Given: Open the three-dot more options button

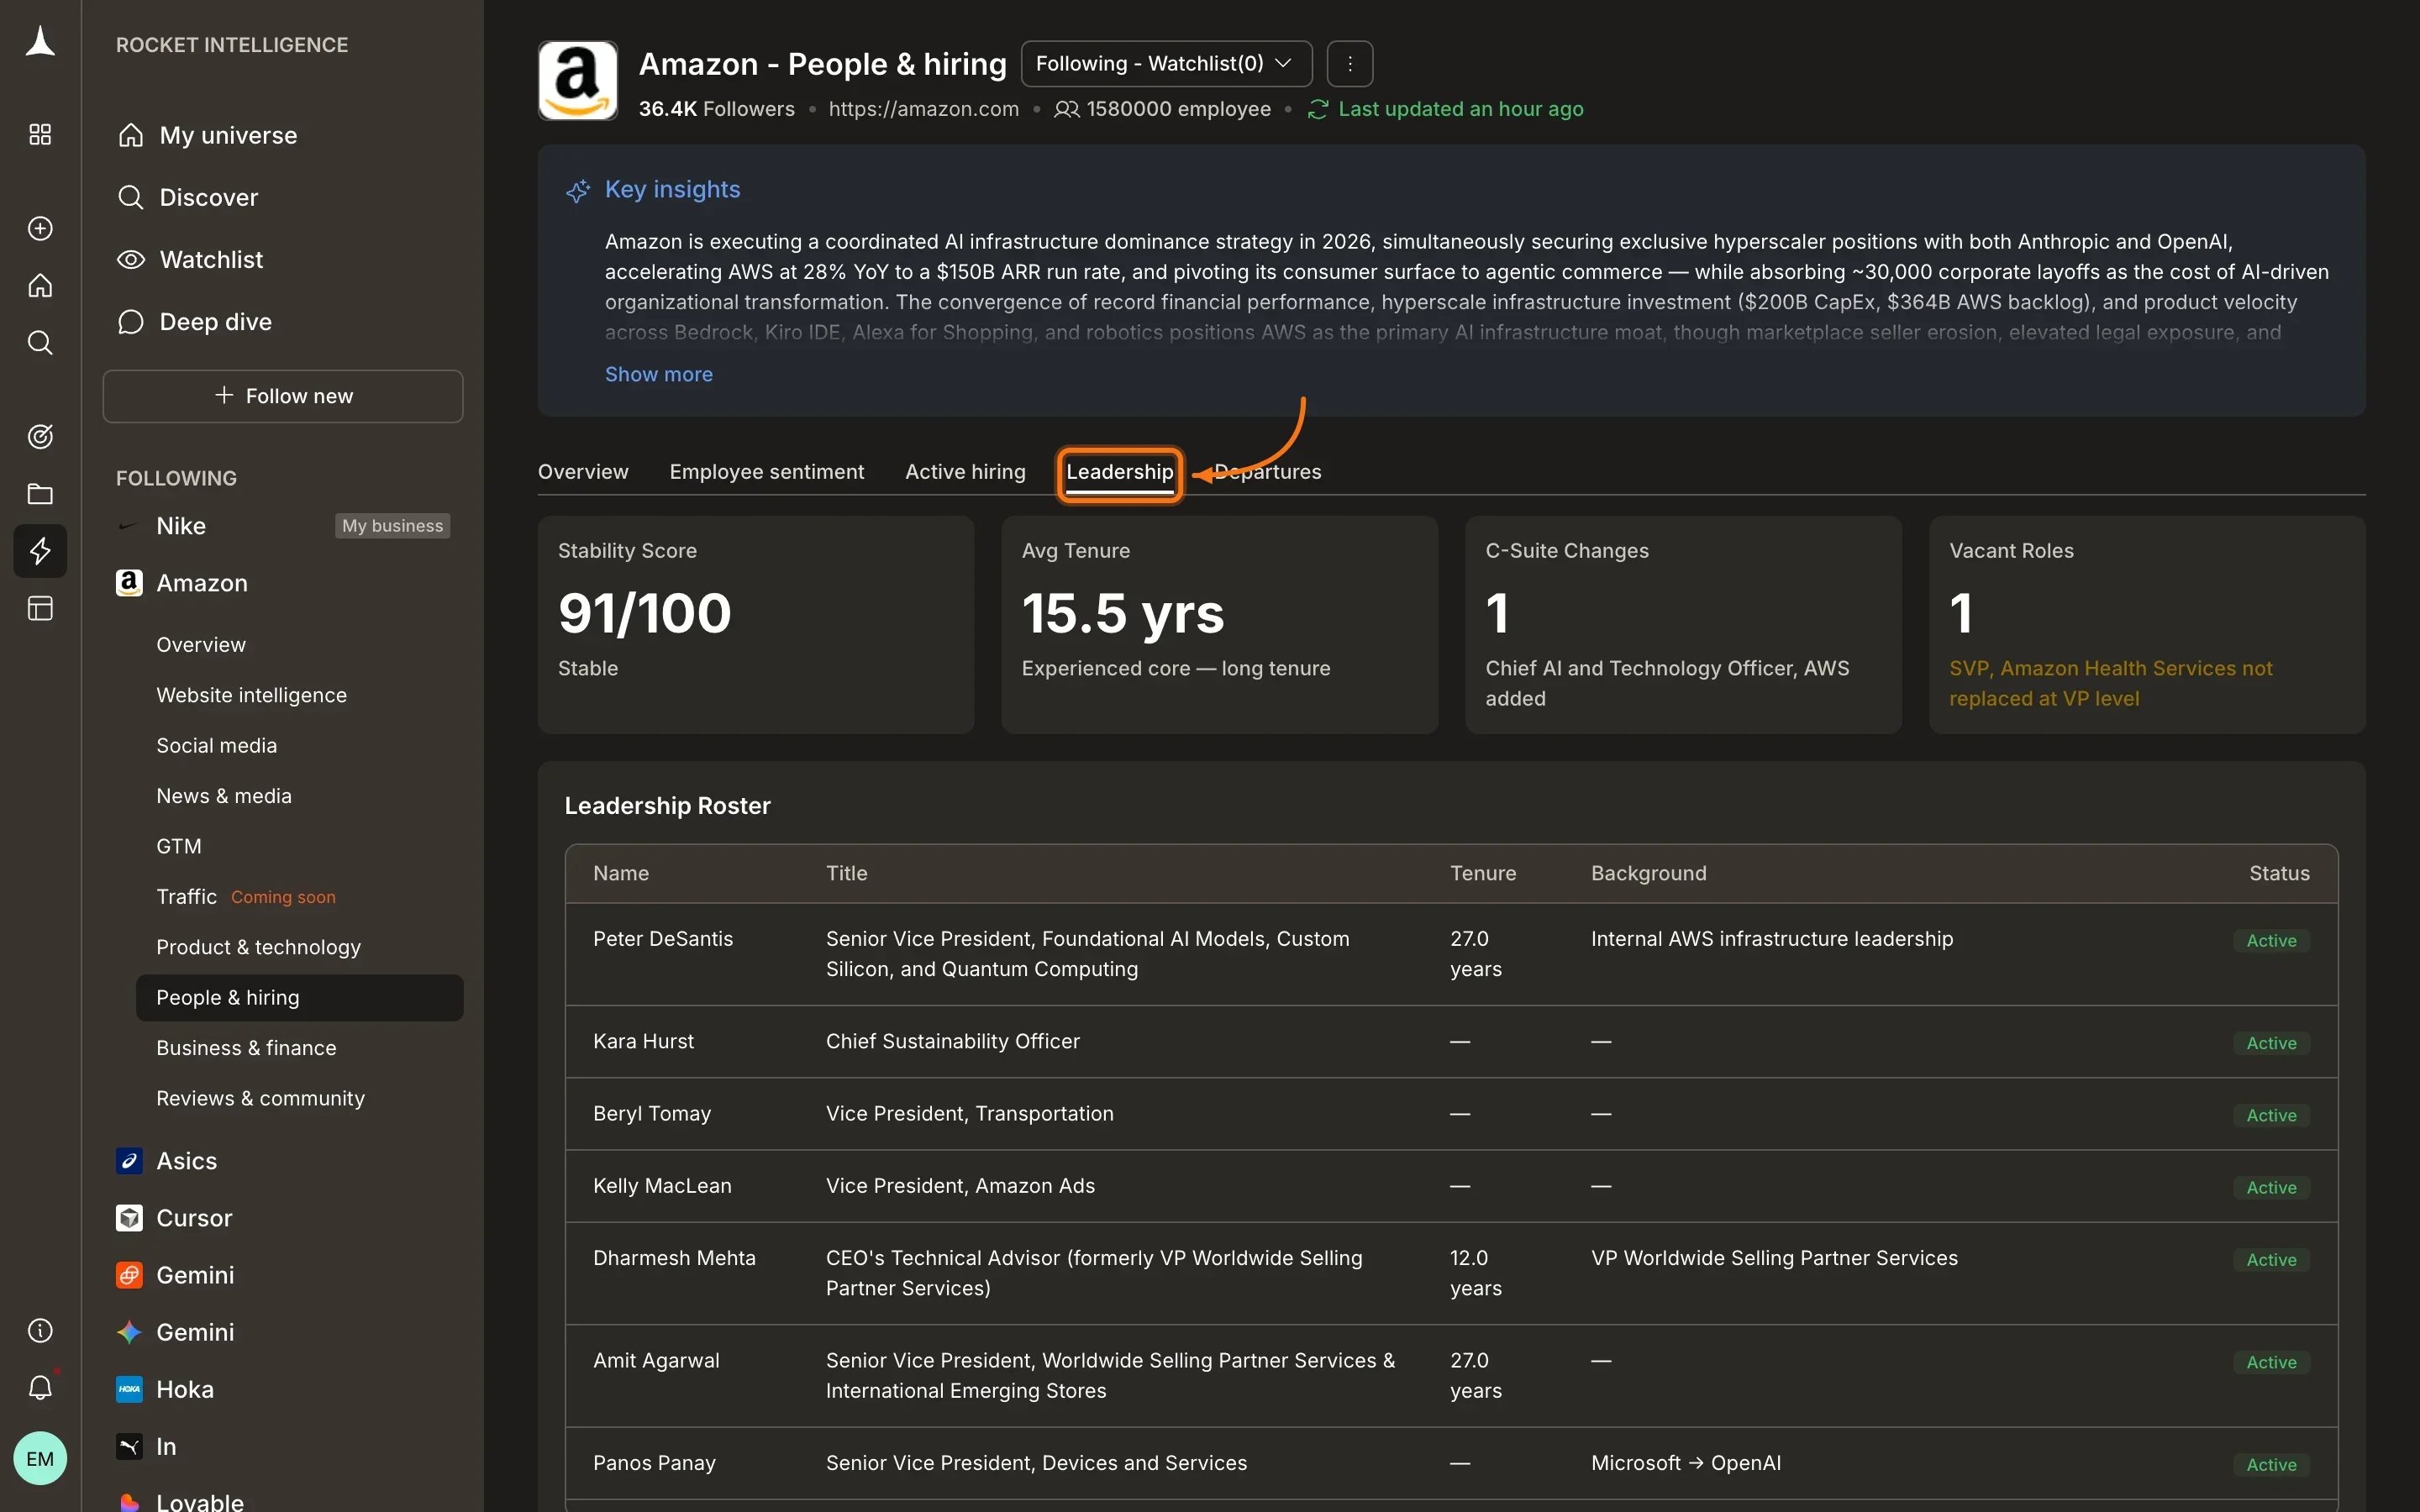Looking at the screenshot, I should pos(1350,64).
